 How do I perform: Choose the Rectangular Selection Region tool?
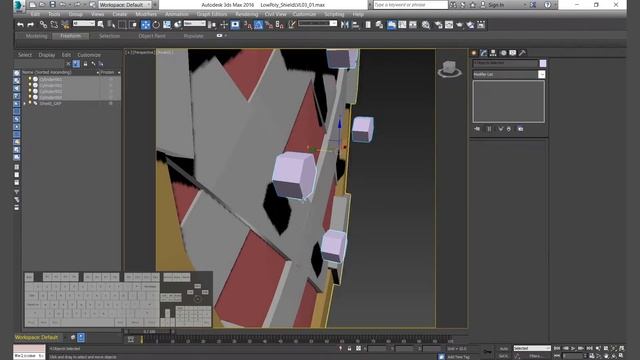pos(122,25)
